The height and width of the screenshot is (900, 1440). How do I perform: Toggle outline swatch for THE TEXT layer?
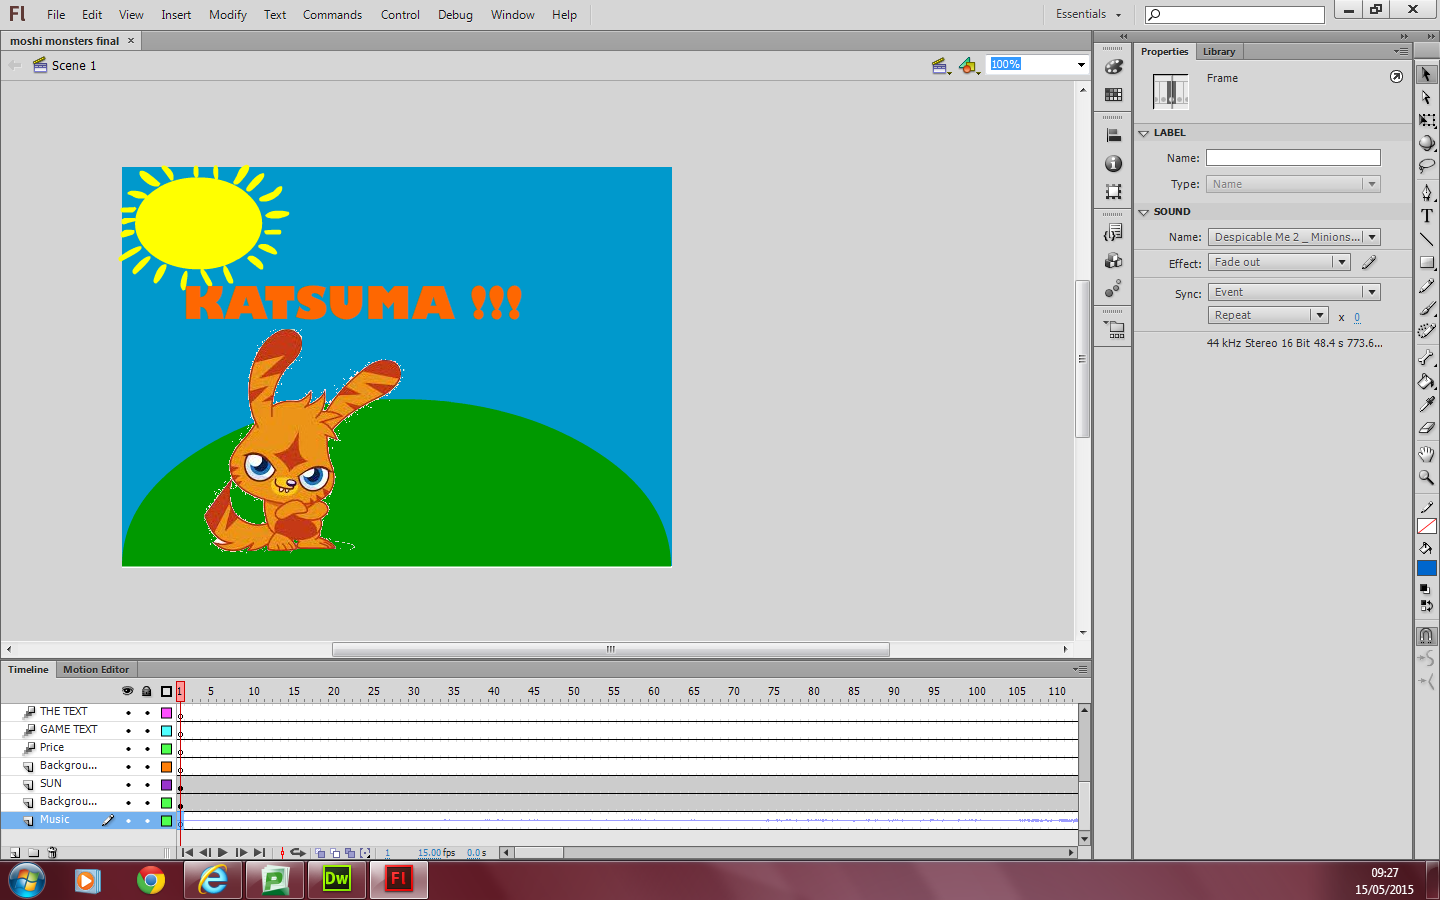coord(167,713)
